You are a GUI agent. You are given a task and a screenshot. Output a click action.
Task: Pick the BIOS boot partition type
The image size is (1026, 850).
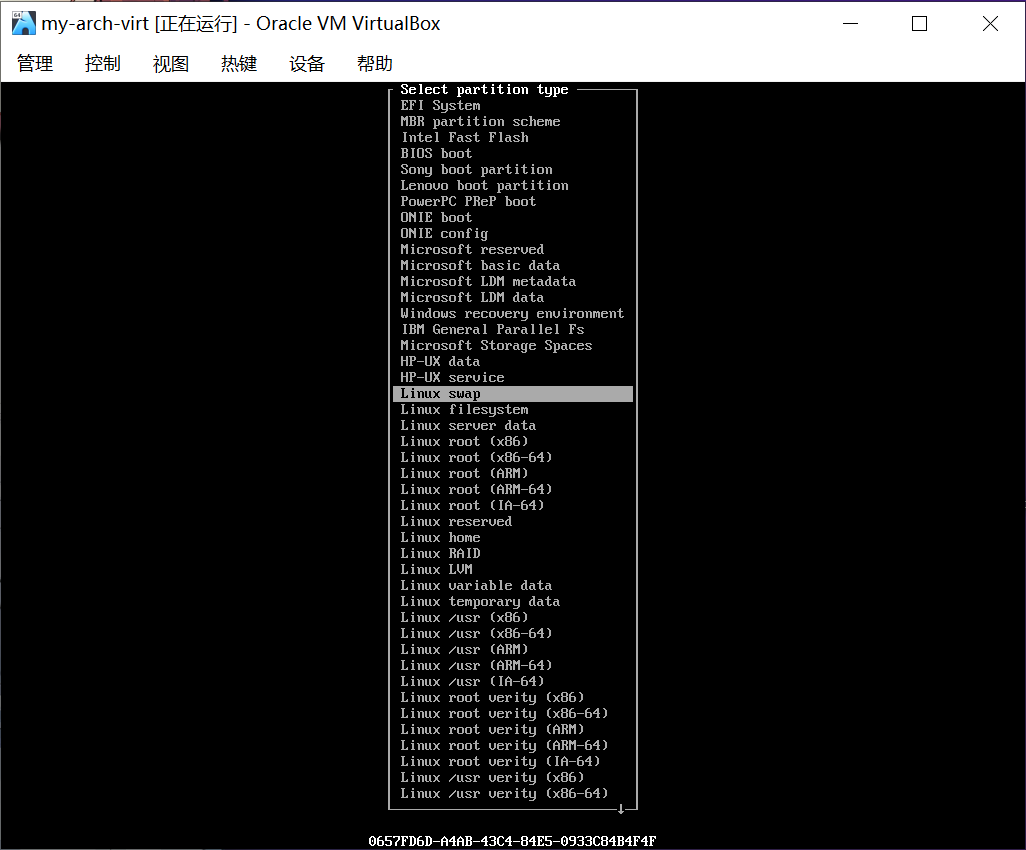click(436, 153)
